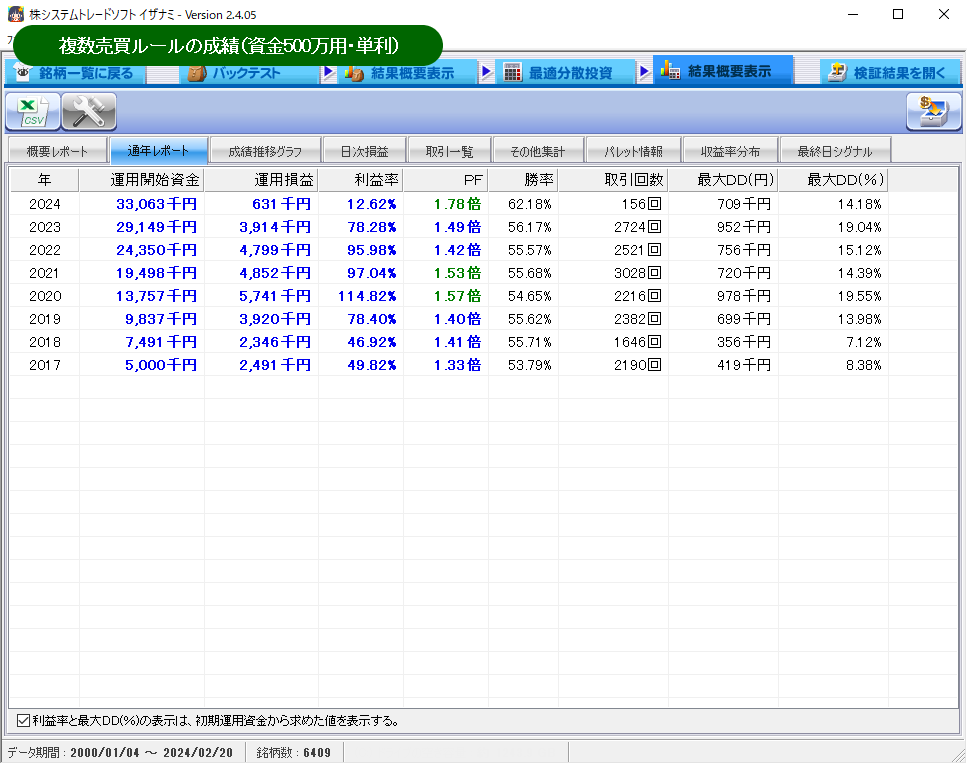Switch to the 概要レポート tab
This screenshot has height=764, width=967.
coord(57,152)
